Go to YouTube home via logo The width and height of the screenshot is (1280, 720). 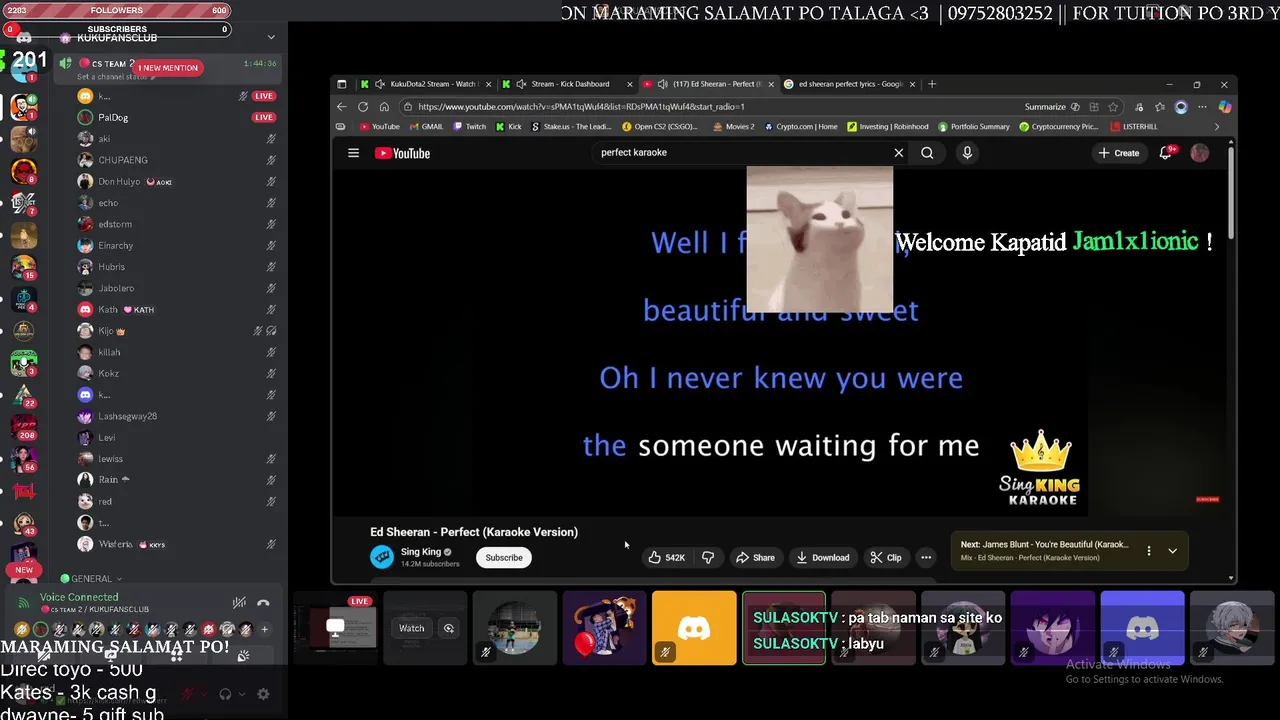(x=402, y=153)
